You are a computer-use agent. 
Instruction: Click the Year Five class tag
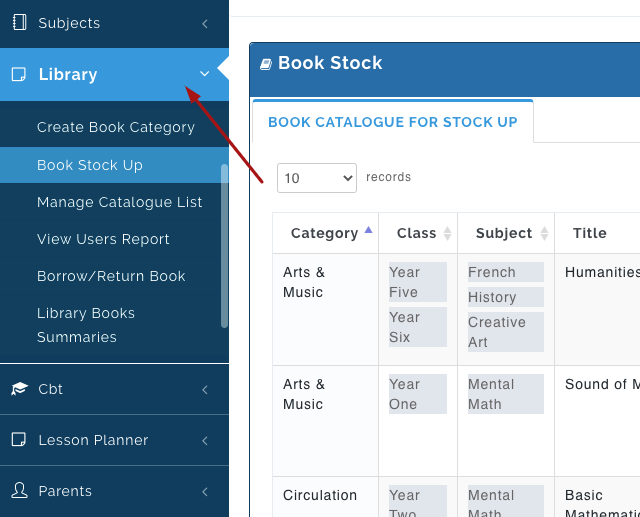418,282
